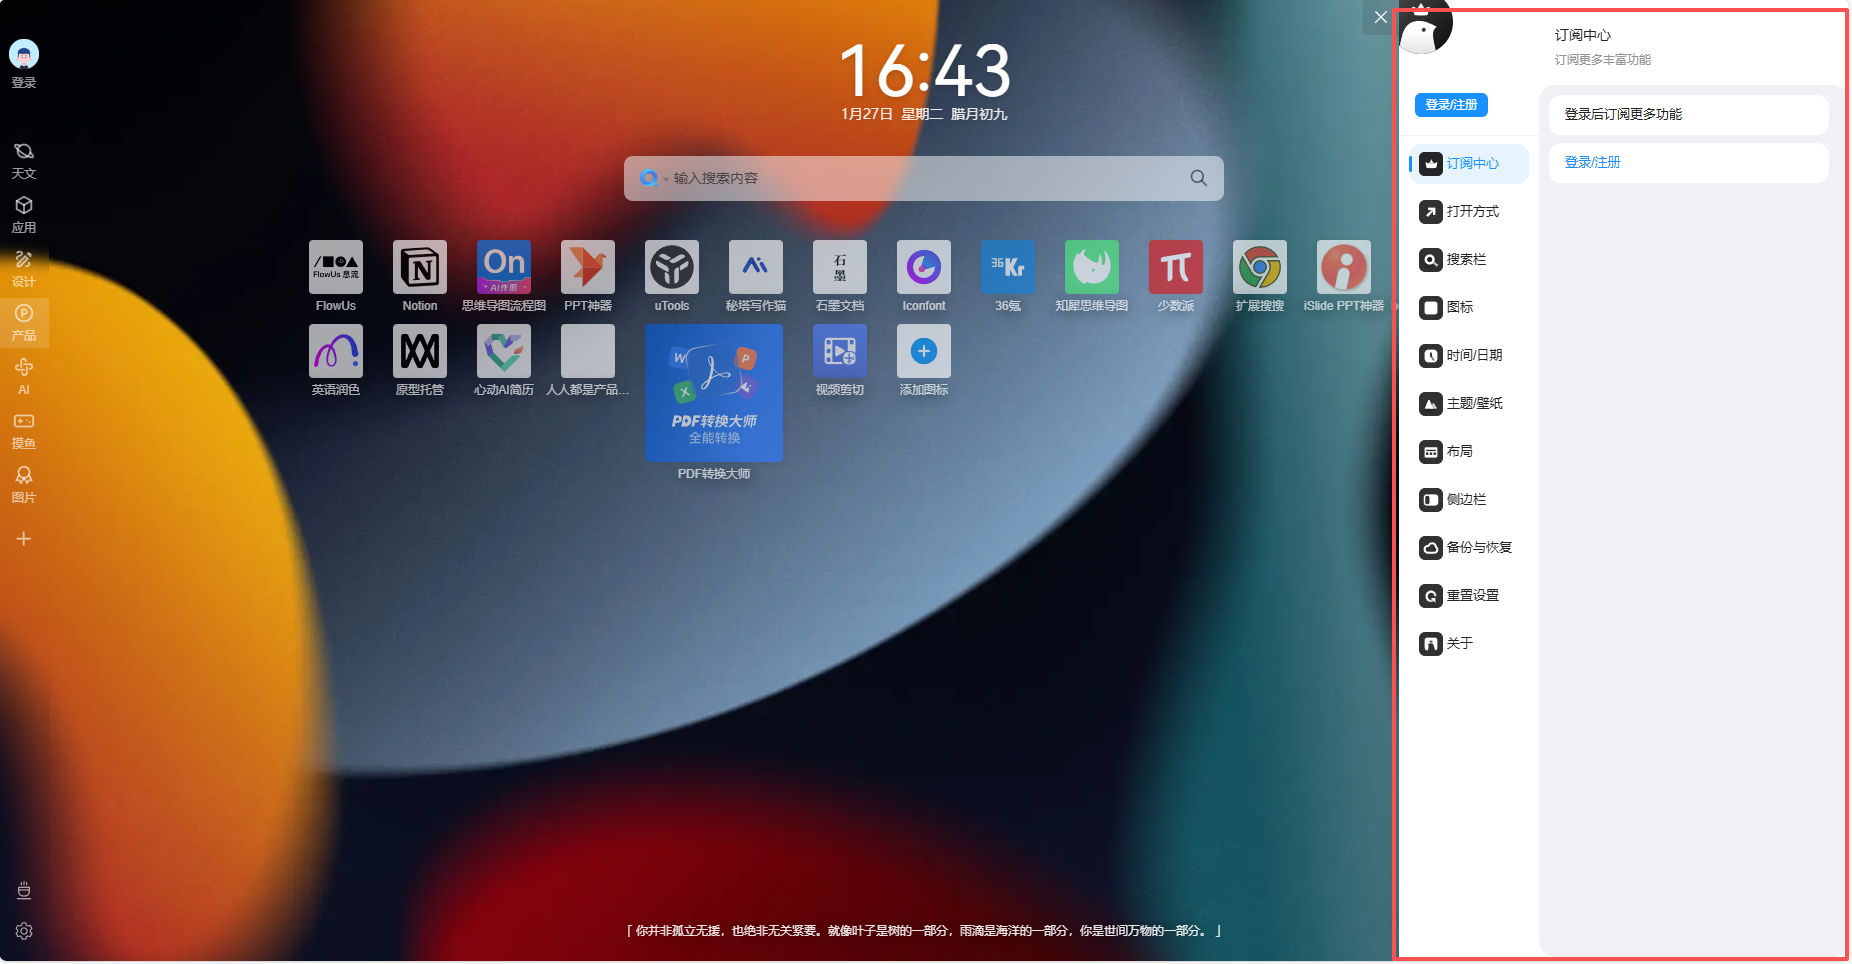Open the FlowUs shortcut
Screen dimensions: 1852x964
(335, 267)
